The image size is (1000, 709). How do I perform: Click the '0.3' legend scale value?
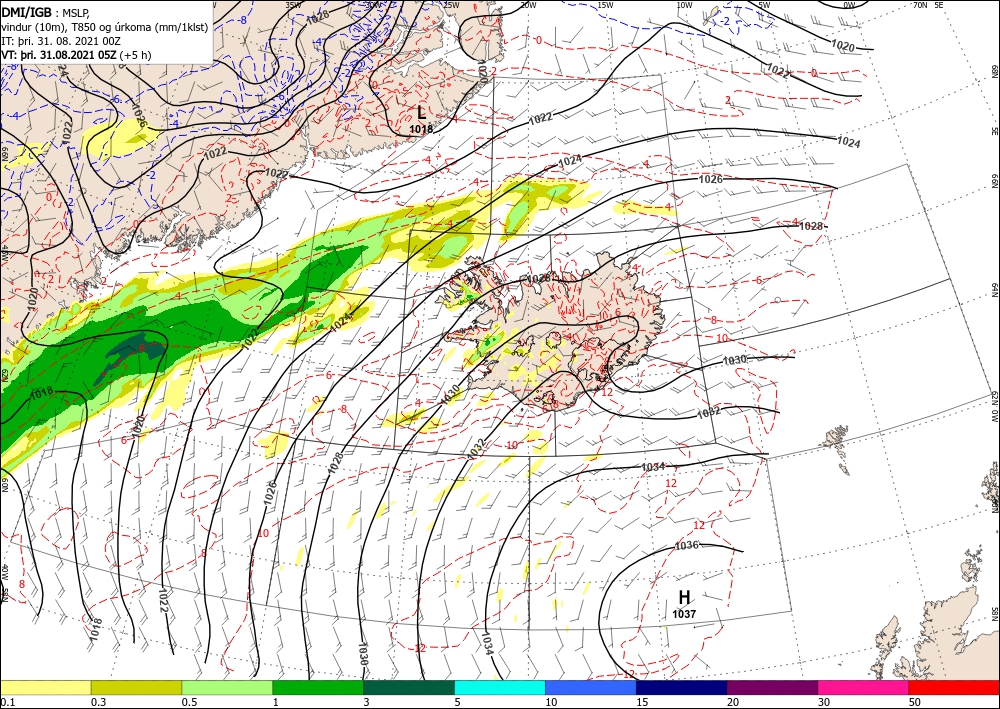pos(98,702)
